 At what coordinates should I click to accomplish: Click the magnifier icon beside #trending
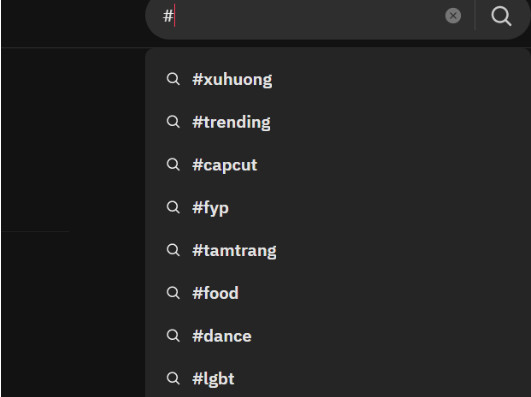click(173, 122)
